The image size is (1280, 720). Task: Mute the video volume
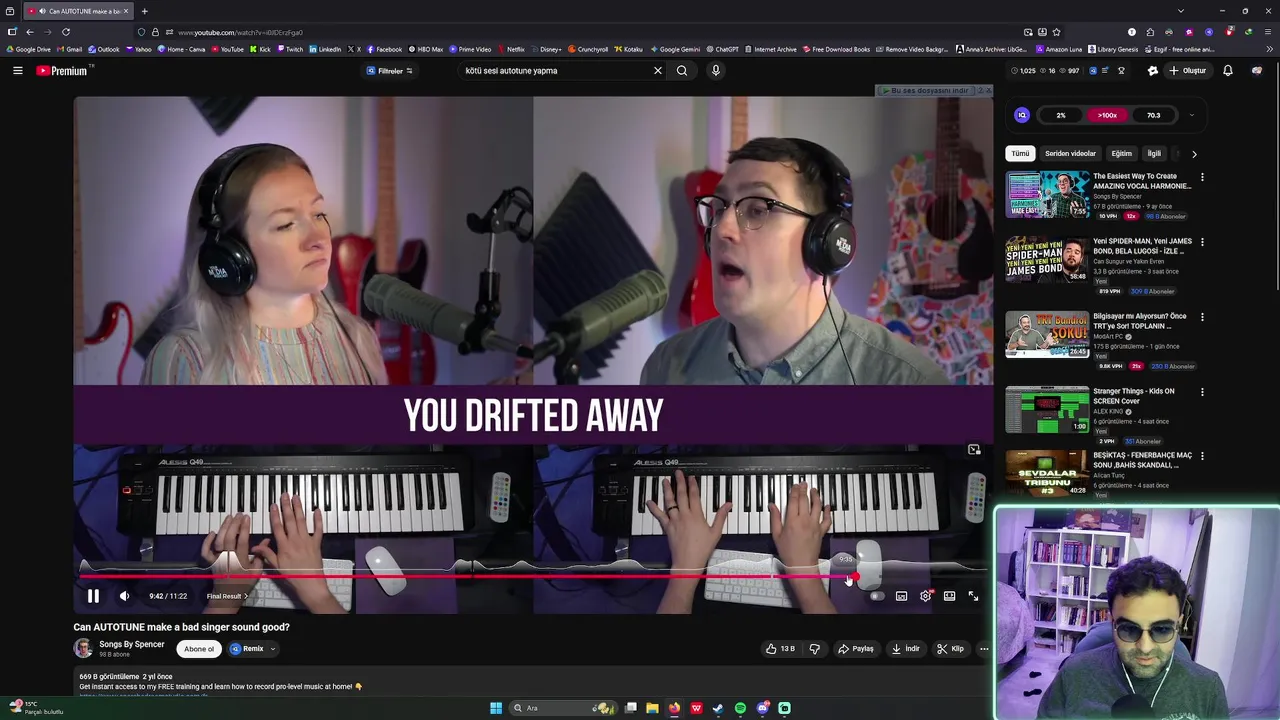(124, 596)
